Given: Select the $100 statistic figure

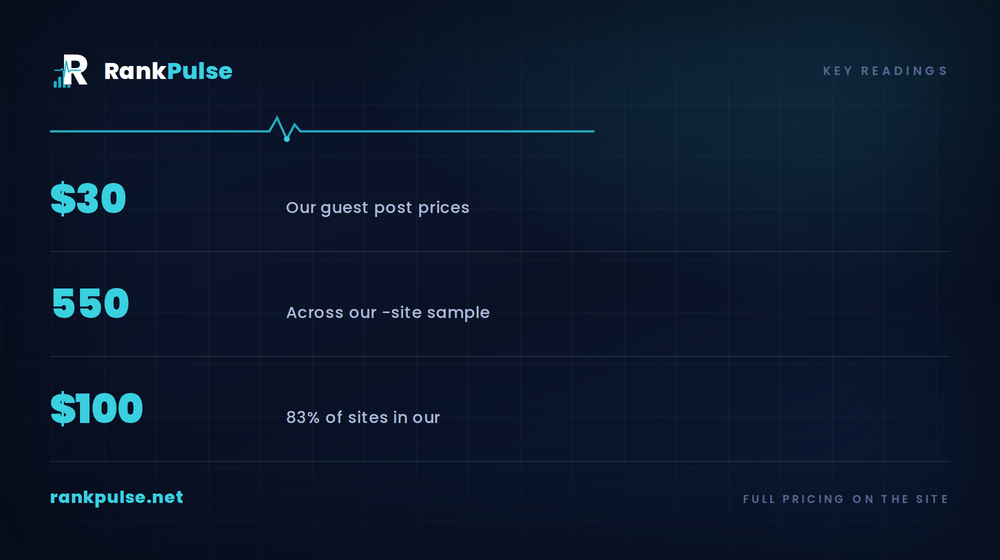Looking at the screenshot, I should pyautogui.click(x=96, y=408).
